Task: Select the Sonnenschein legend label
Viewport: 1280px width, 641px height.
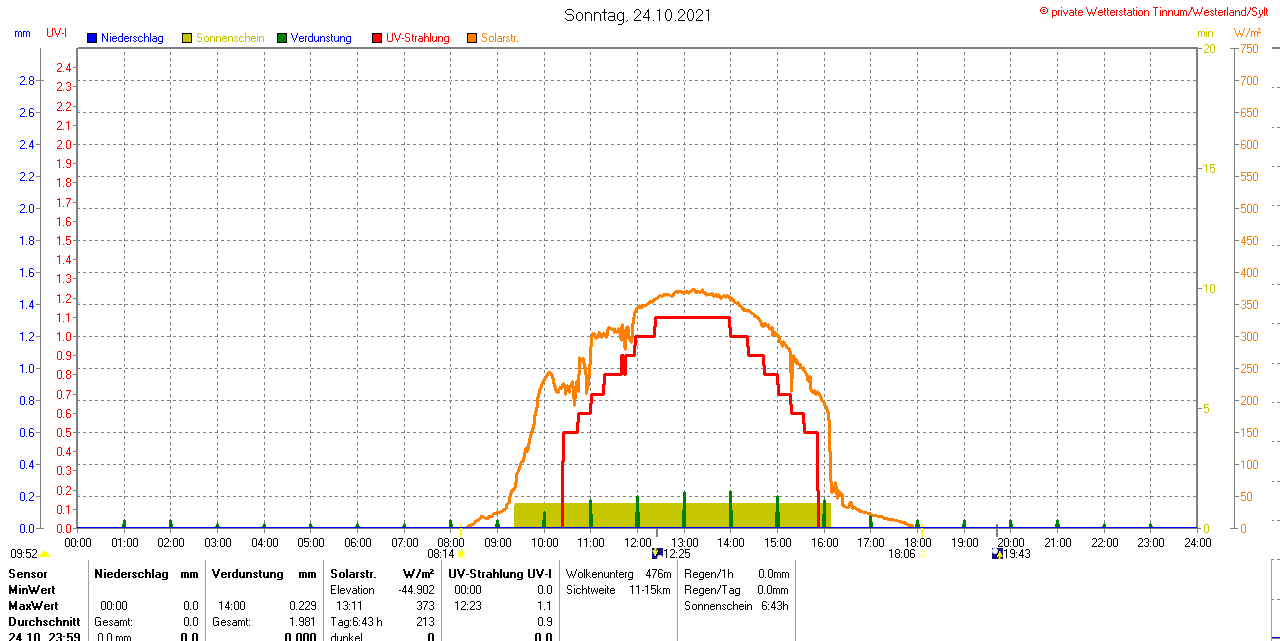Action: coord(230,38)
